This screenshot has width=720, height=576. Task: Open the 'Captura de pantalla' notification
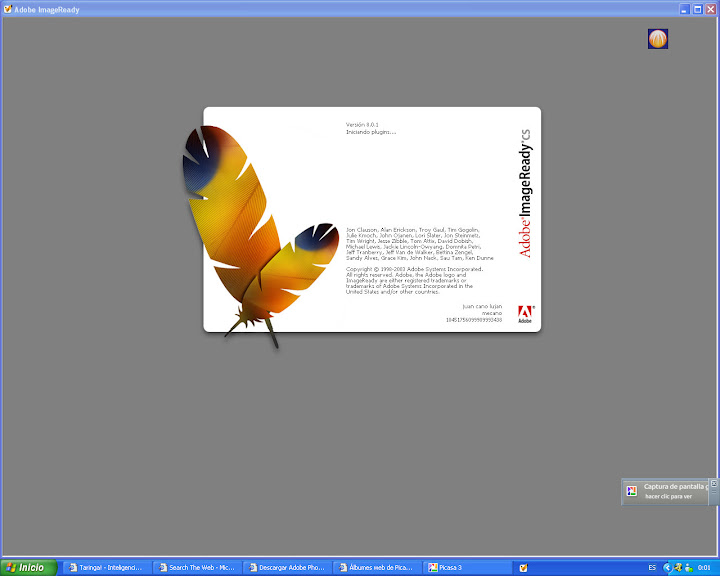coord(668,491)
